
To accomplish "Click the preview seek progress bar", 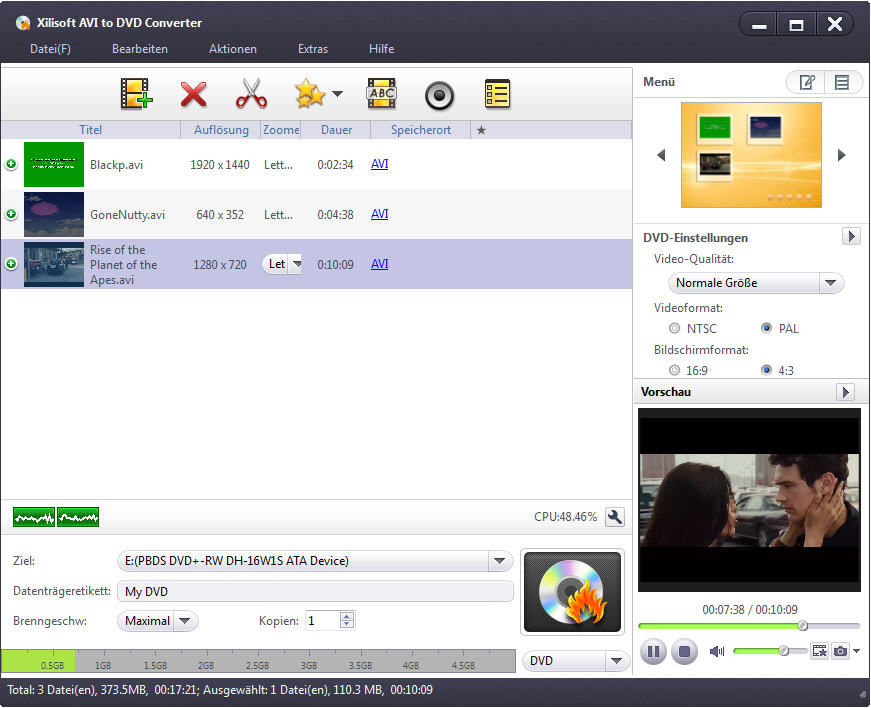I will click(749, 626).
